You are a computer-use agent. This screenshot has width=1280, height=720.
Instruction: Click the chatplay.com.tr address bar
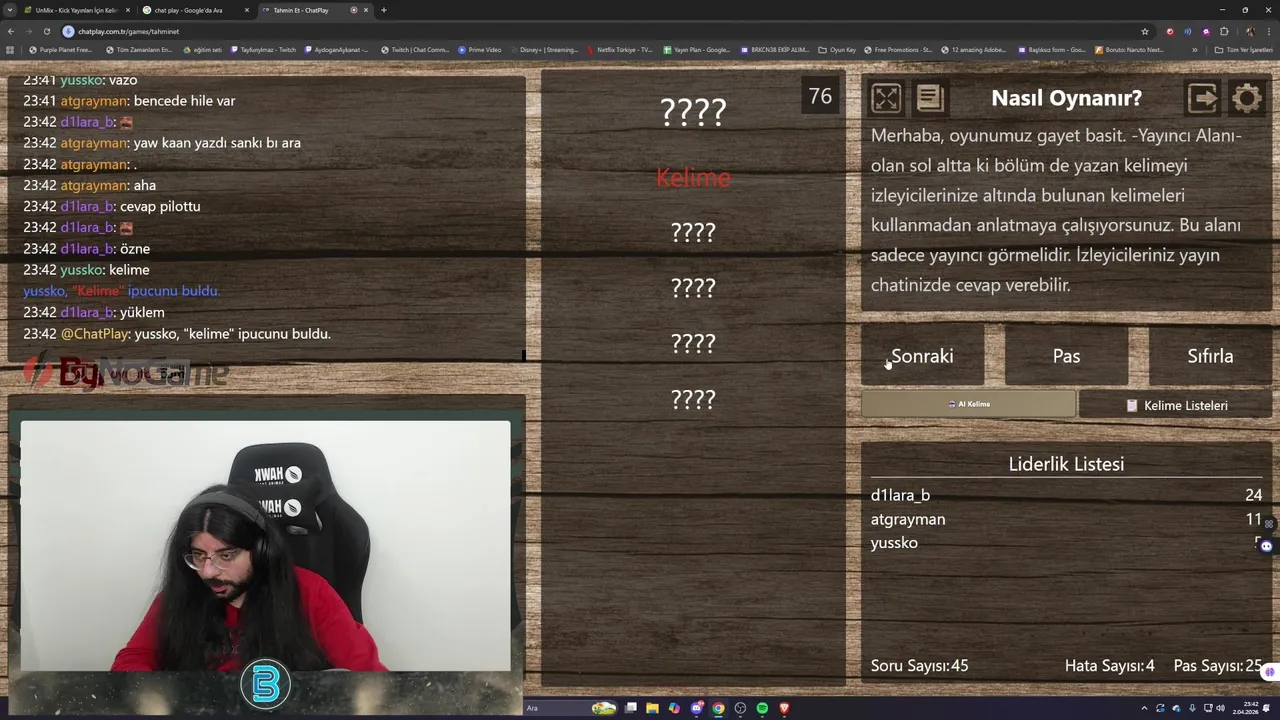click(600, 31)
